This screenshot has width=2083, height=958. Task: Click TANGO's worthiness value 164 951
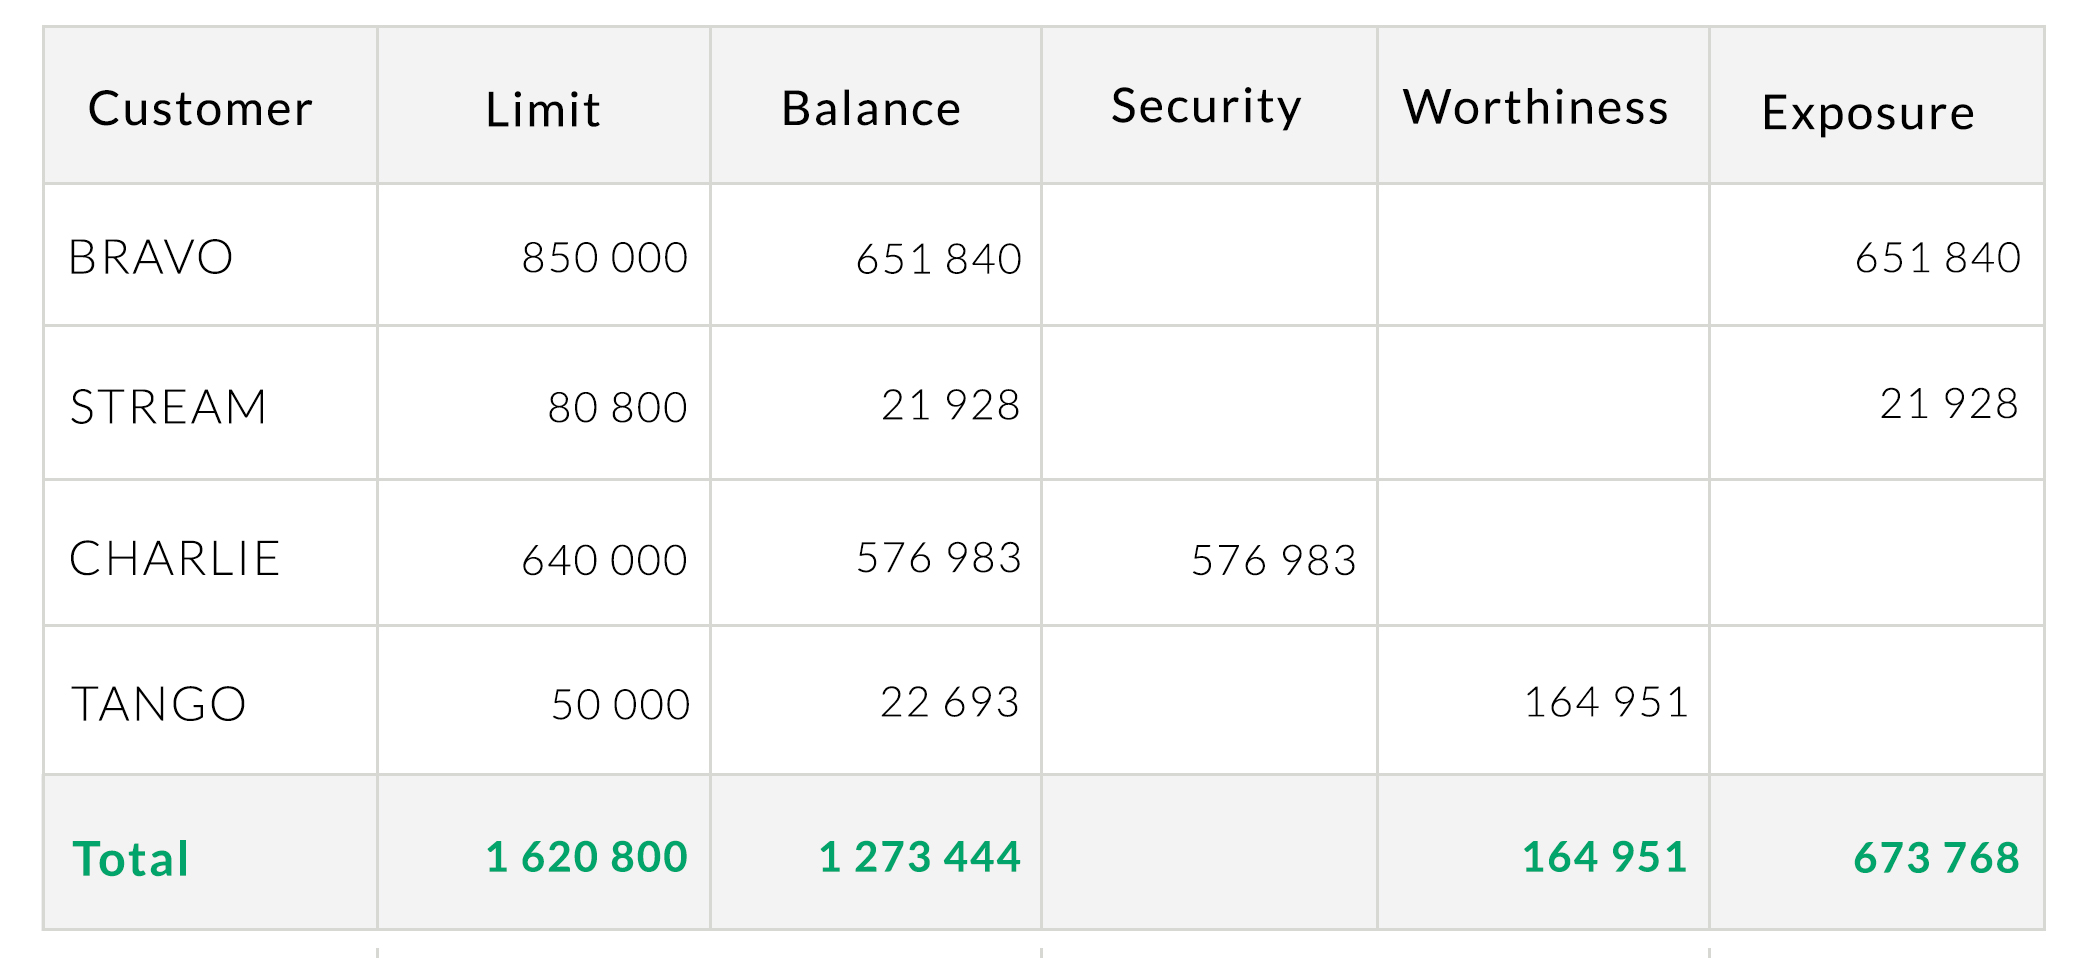[1606, 702]
